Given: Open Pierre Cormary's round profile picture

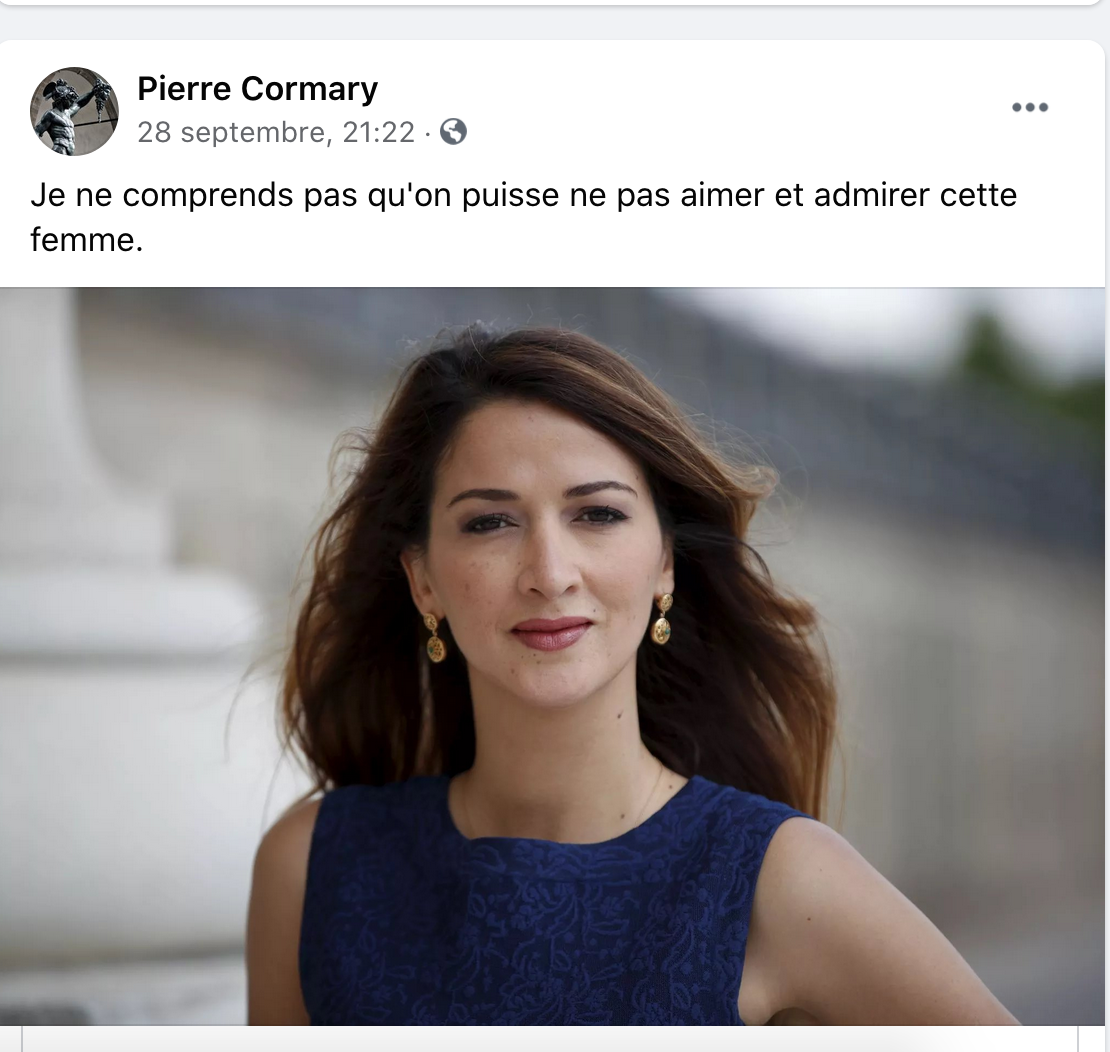Looking at the screenshot, I should [x=74, y=111].
